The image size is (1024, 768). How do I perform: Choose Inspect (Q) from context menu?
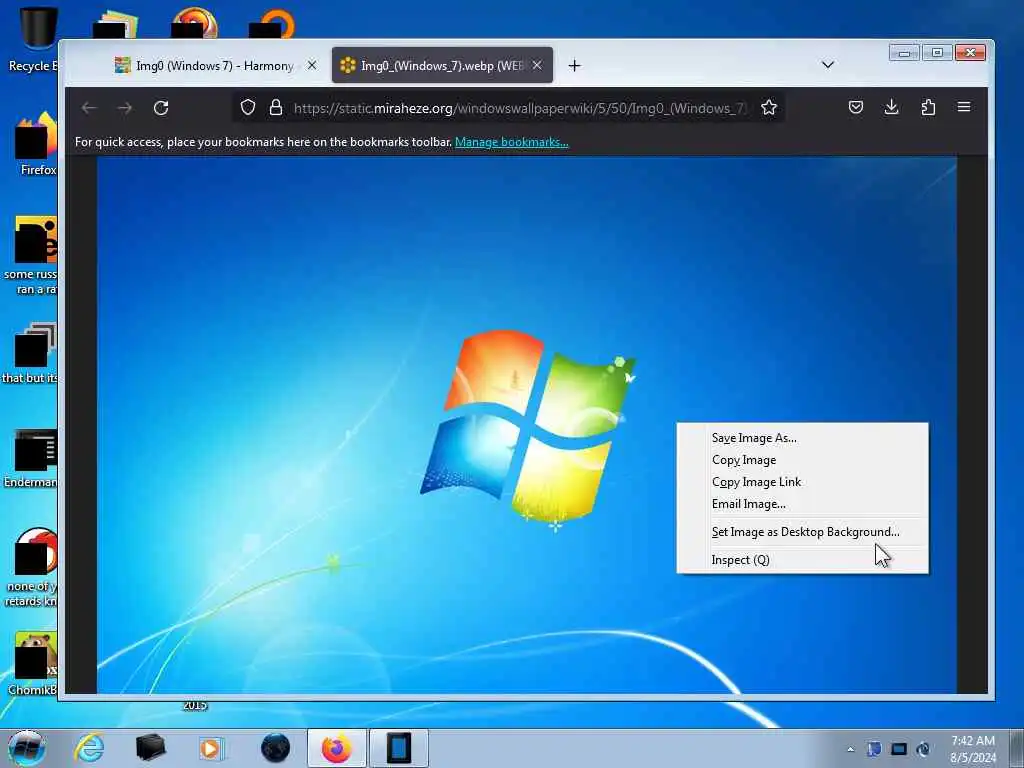point(802,560)
